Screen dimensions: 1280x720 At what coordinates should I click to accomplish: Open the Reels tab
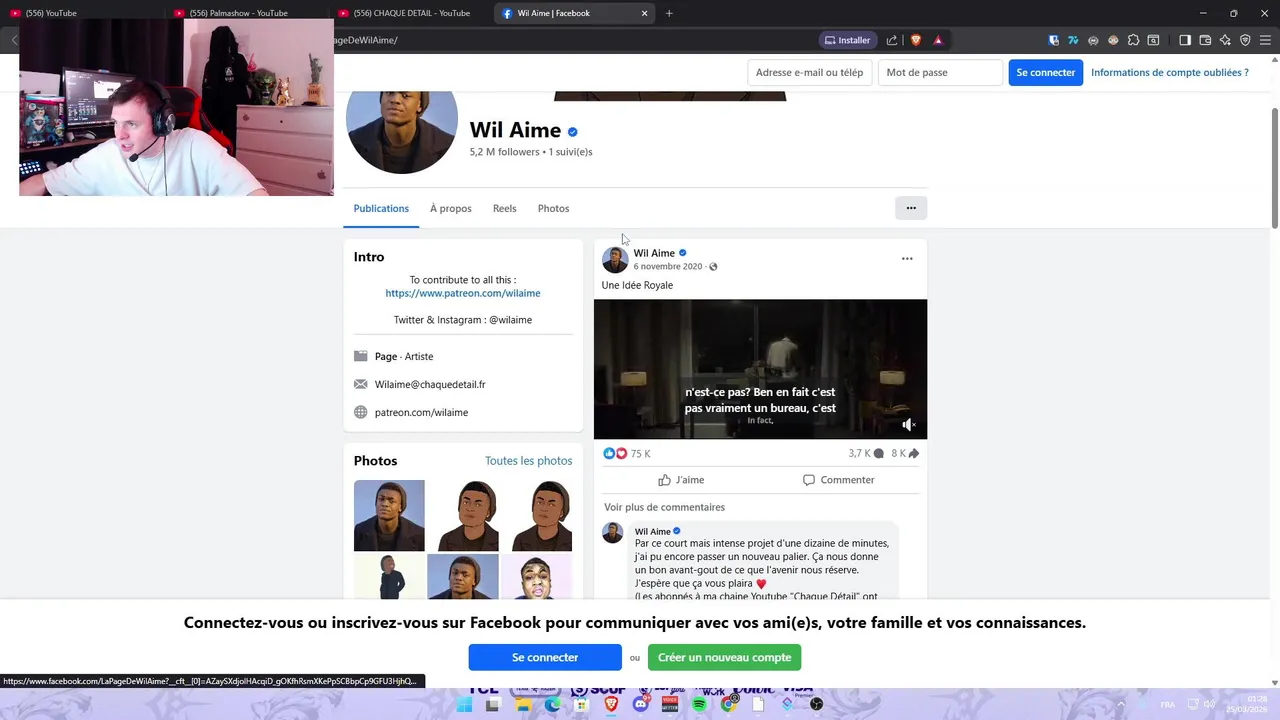[504, 208]
